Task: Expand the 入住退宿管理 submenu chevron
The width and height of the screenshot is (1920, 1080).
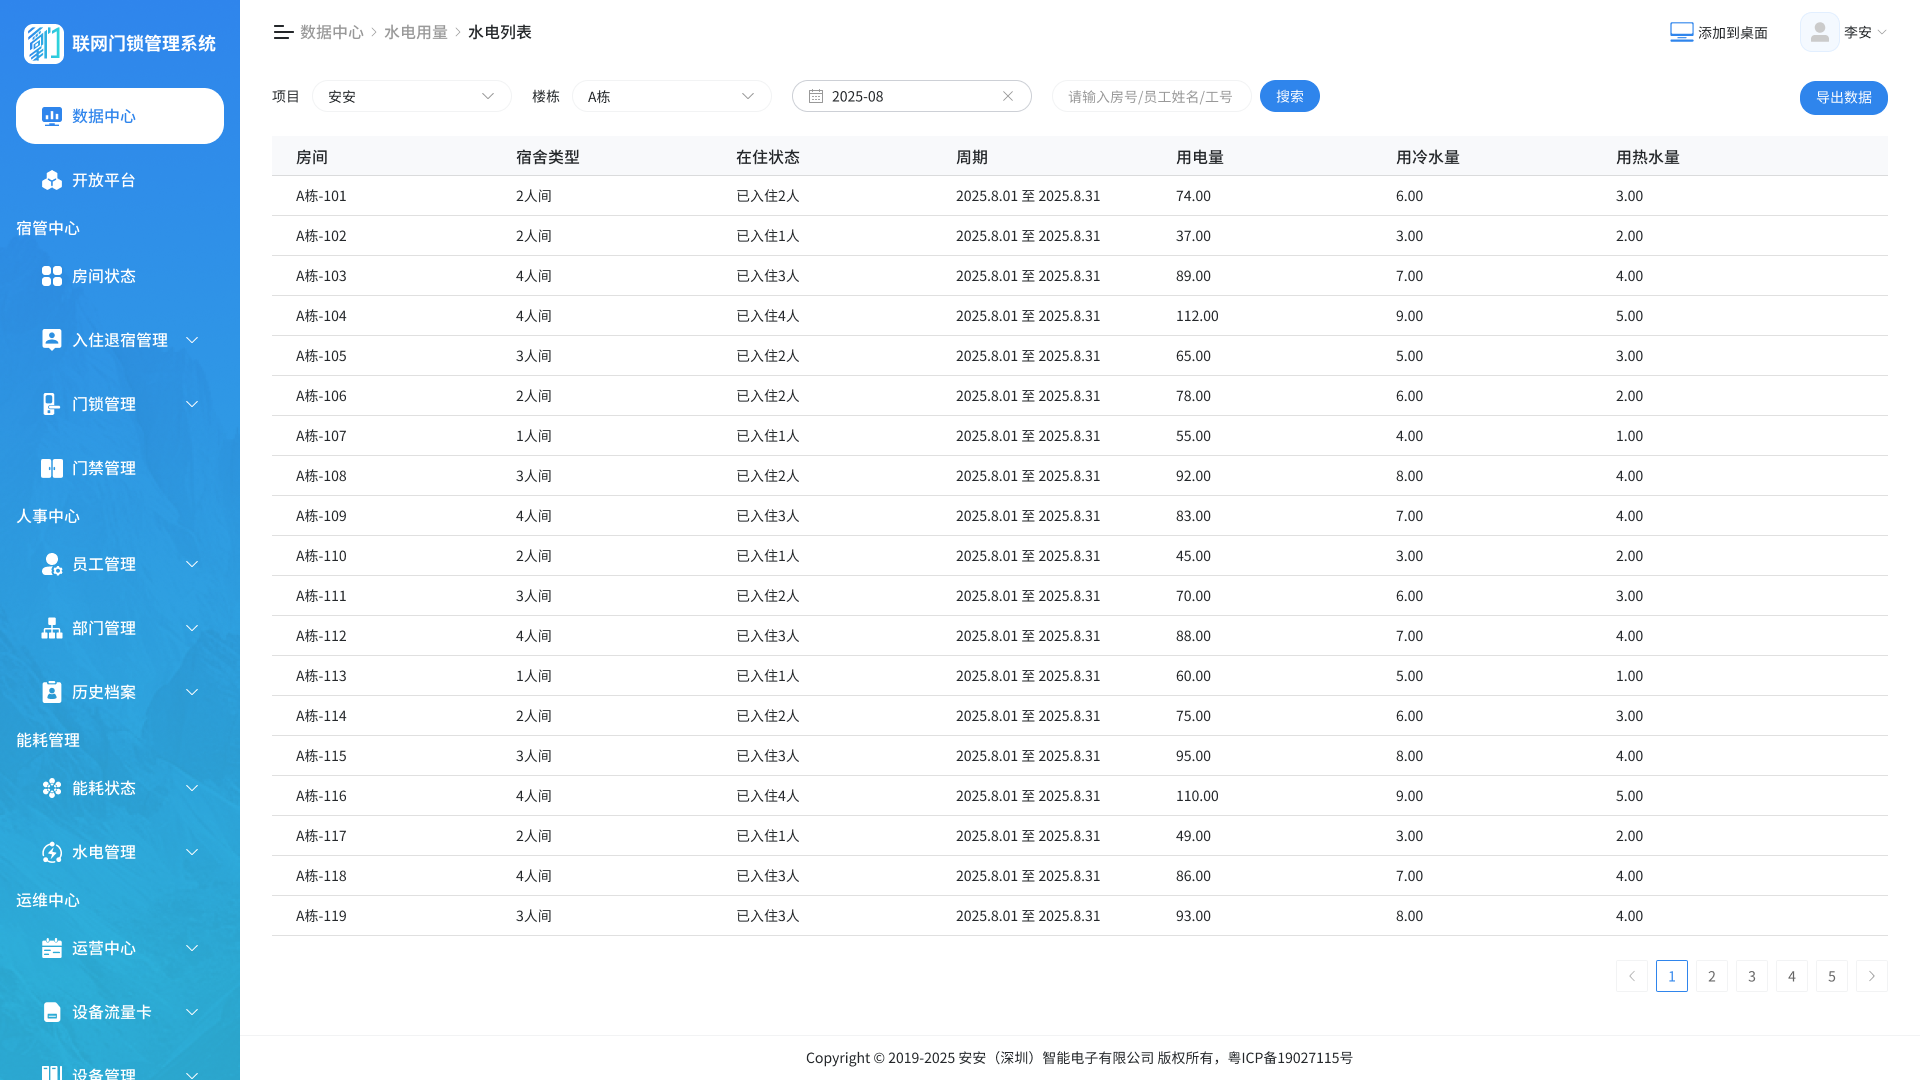Action: click(192, 340)
